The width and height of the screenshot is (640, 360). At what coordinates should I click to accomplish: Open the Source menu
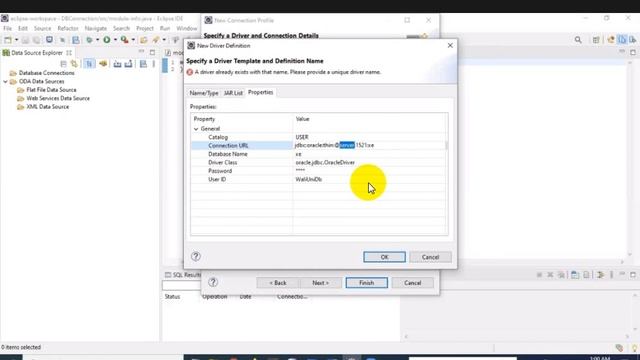42,29
